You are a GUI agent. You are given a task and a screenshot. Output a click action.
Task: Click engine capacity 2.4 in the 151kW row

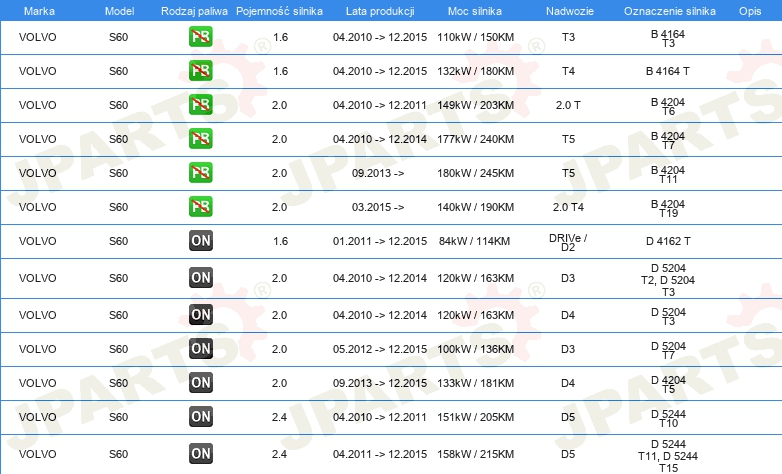point(279,417)
